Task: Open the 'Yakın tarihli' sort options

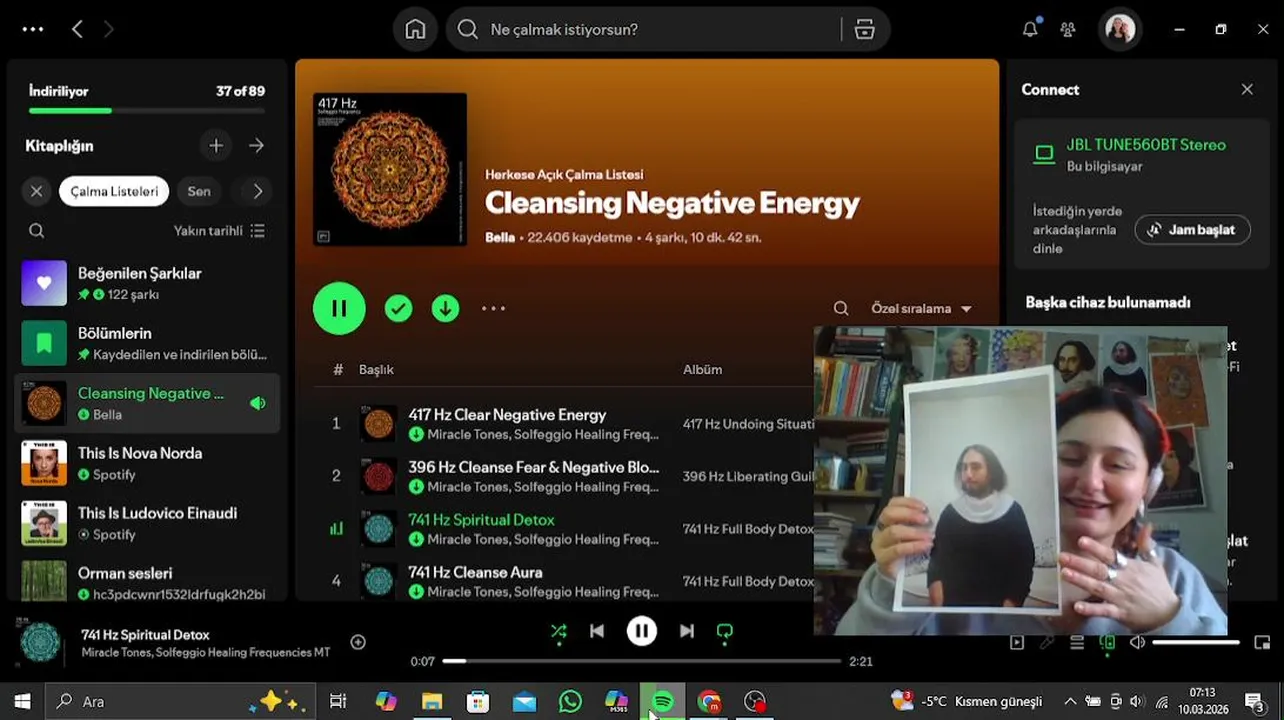Action: coord(219,231)
